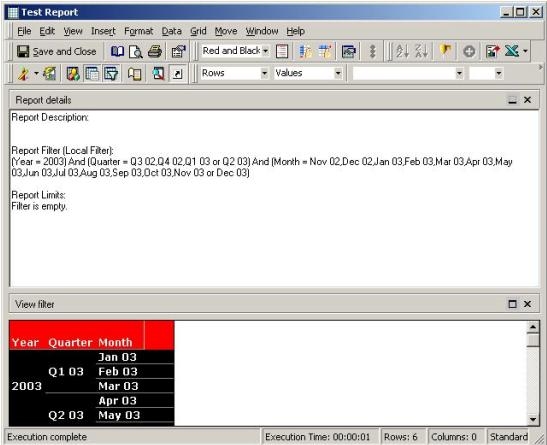This screenshot has width=547, height=445.
Task: Select the Q1 03 quarter cell
Action: click(66, 371)
